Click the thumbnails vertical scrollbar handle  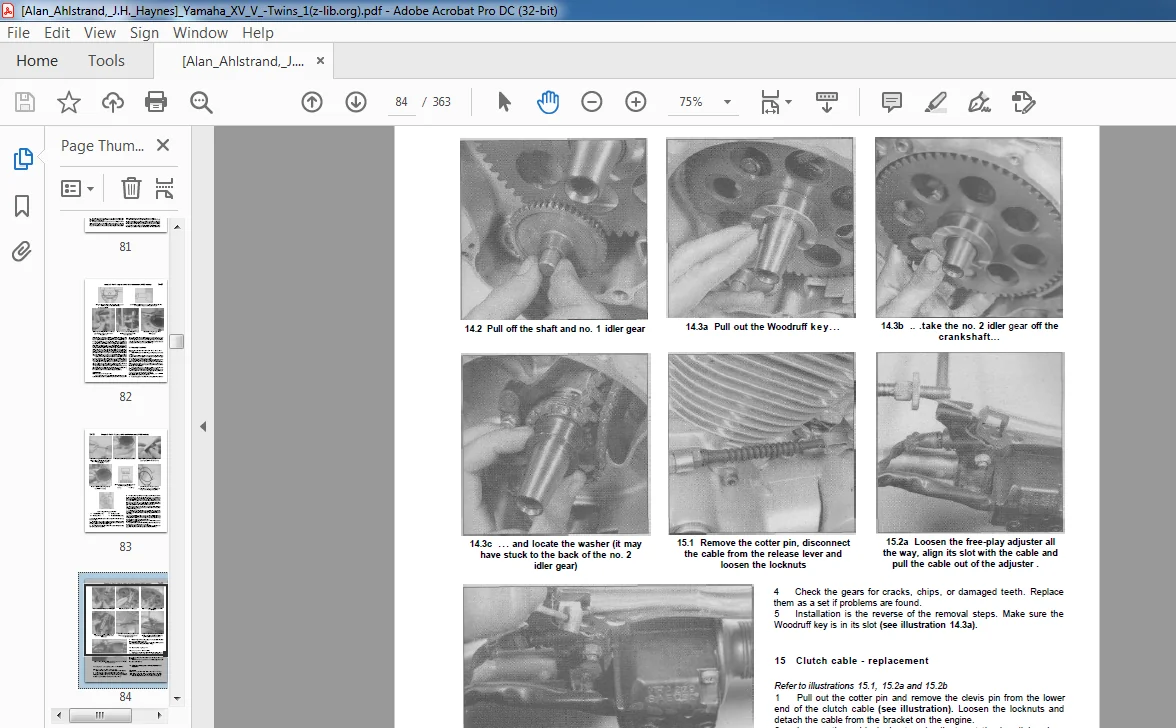pos(177,341)
